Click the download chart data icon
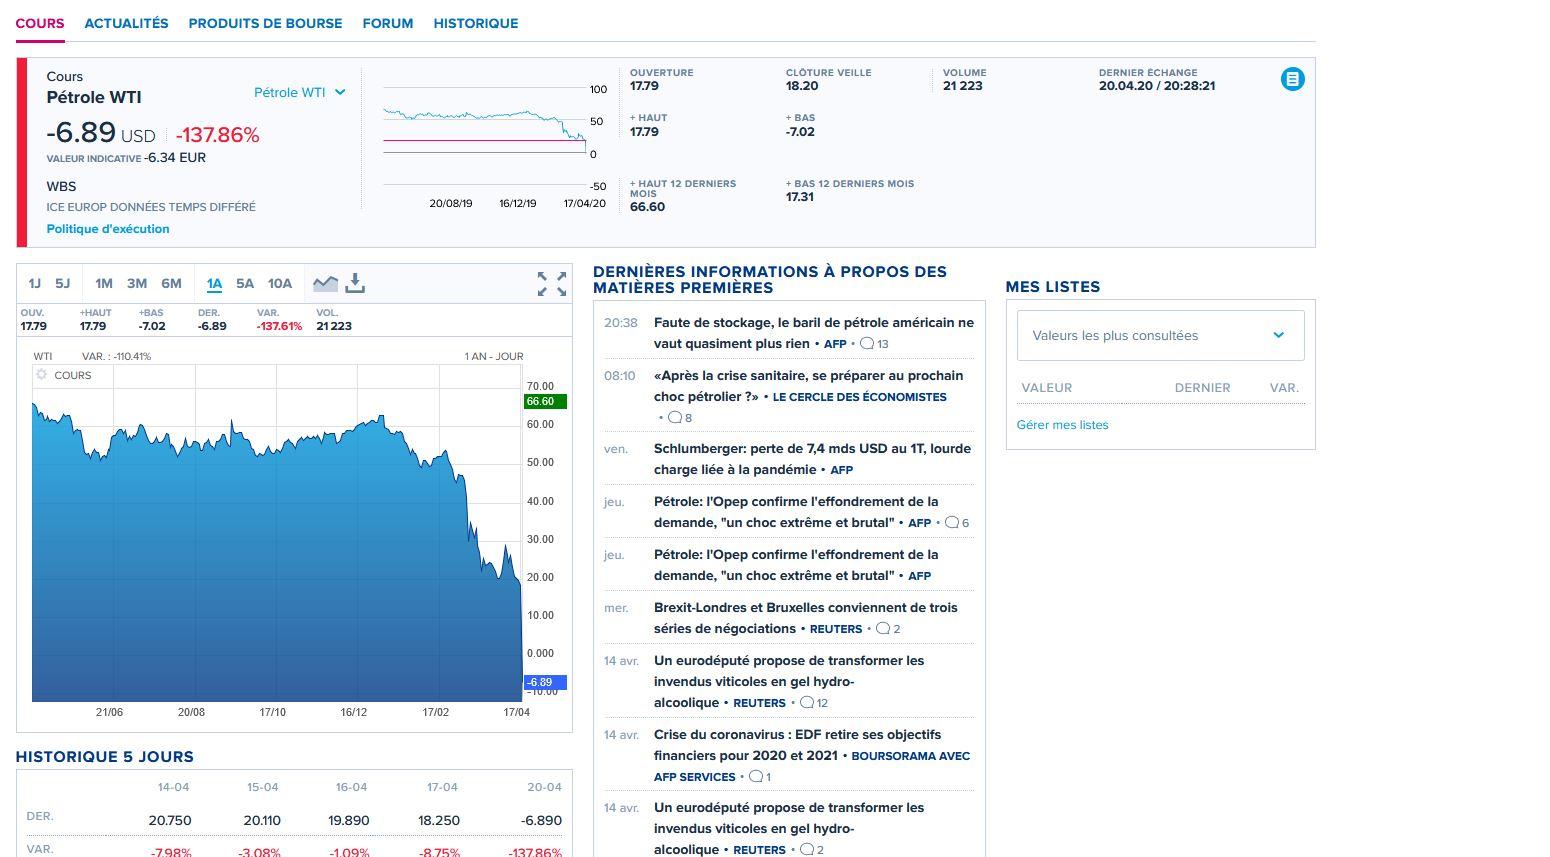Screen dimensions: 1550x857 (355, 284)
